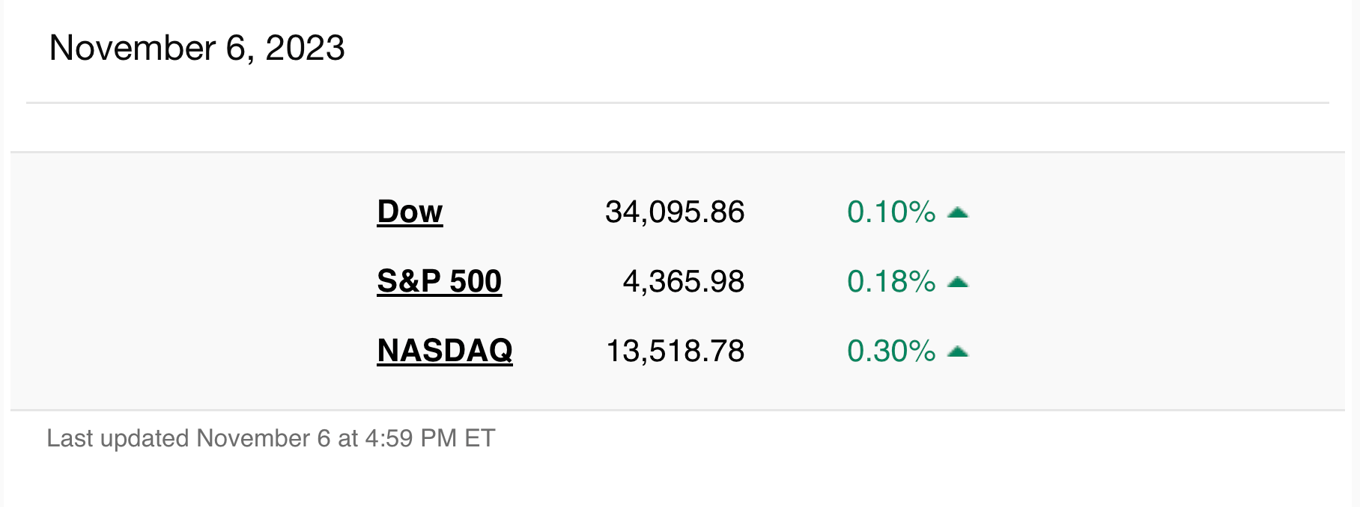The height and width of the screenshot is (507, 1366).
Task: Click empty gray panel area left of Dow
Action: 190,212
